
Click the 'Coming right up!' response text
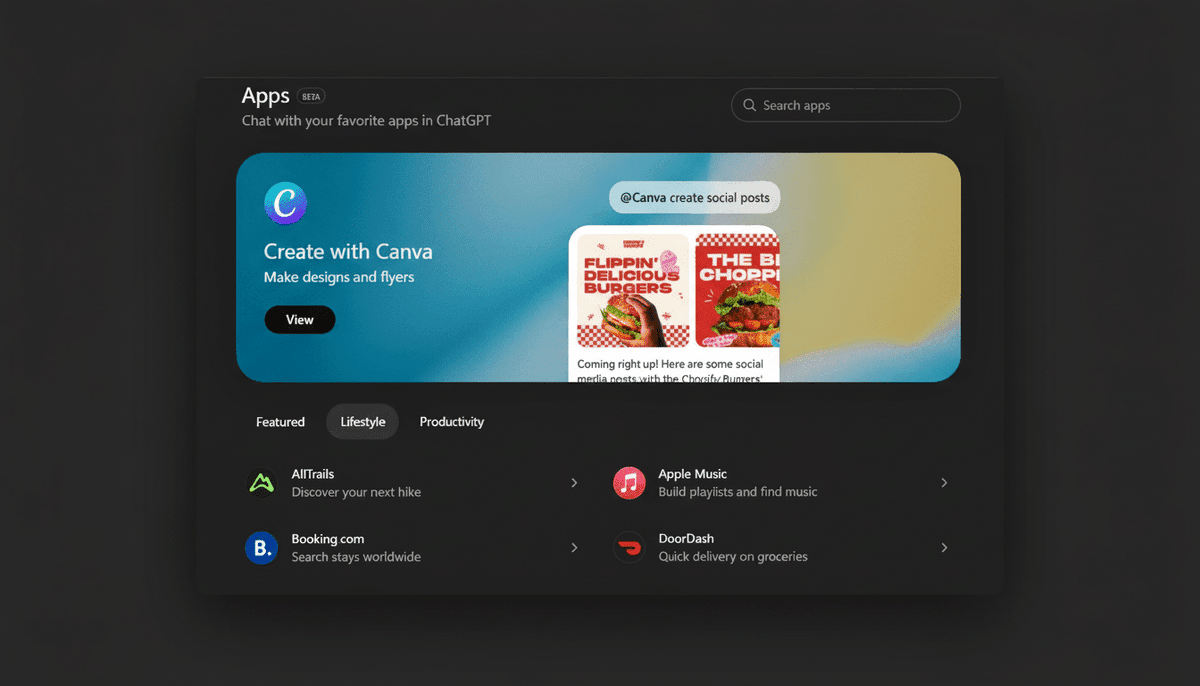click(671, 371)
